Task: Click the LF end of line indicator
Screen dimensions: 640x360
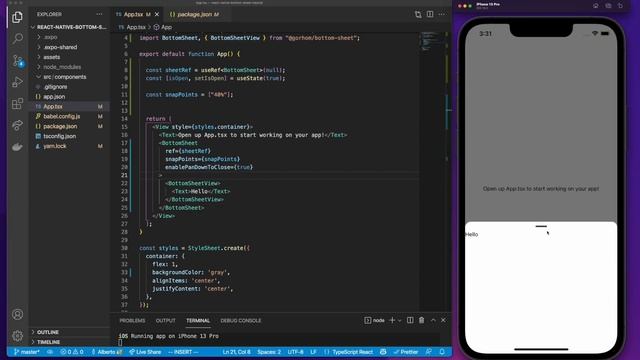Action: [313, 352]
